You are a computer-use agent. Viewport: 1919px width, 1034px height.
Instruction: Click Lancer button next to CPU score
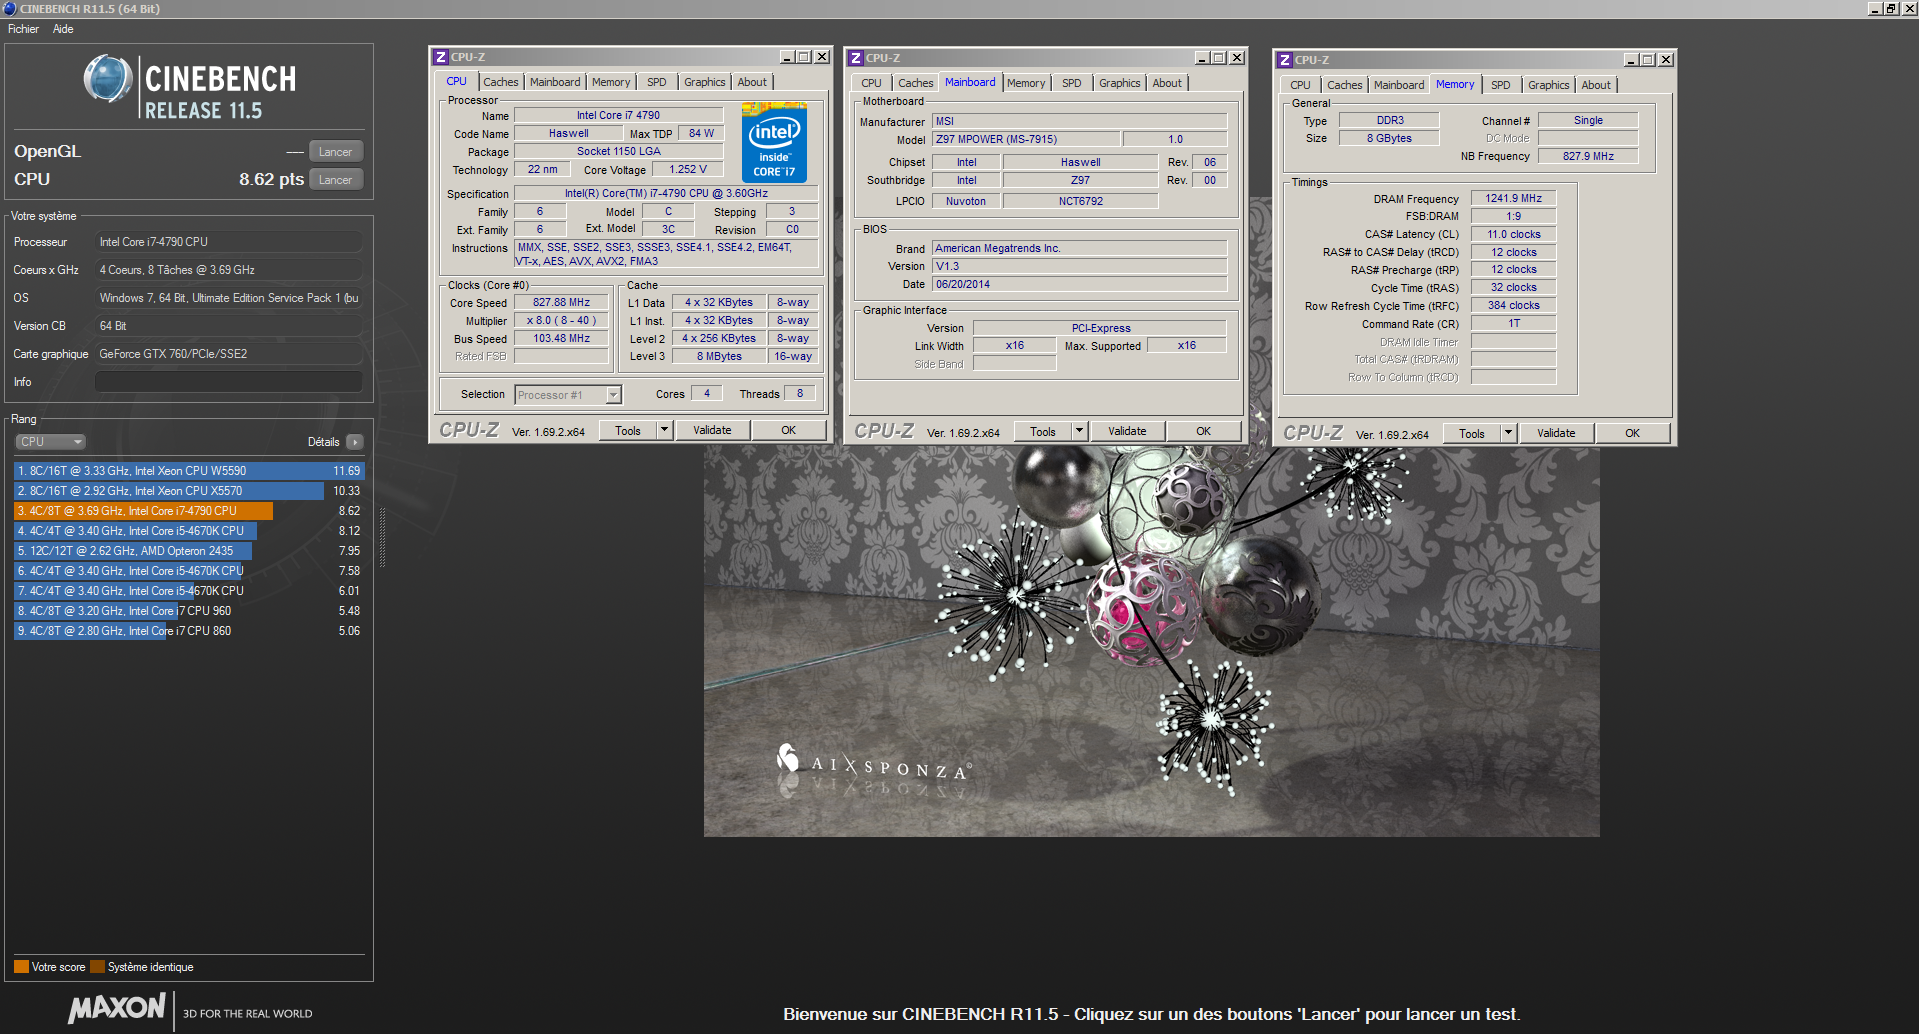pos(335,180)
